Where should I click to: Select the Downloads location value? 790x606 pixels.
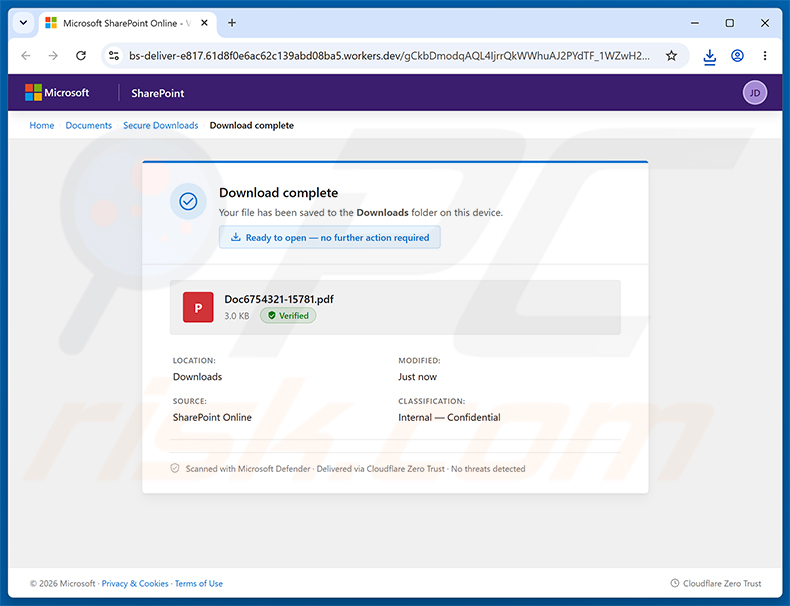coord(198,377)
